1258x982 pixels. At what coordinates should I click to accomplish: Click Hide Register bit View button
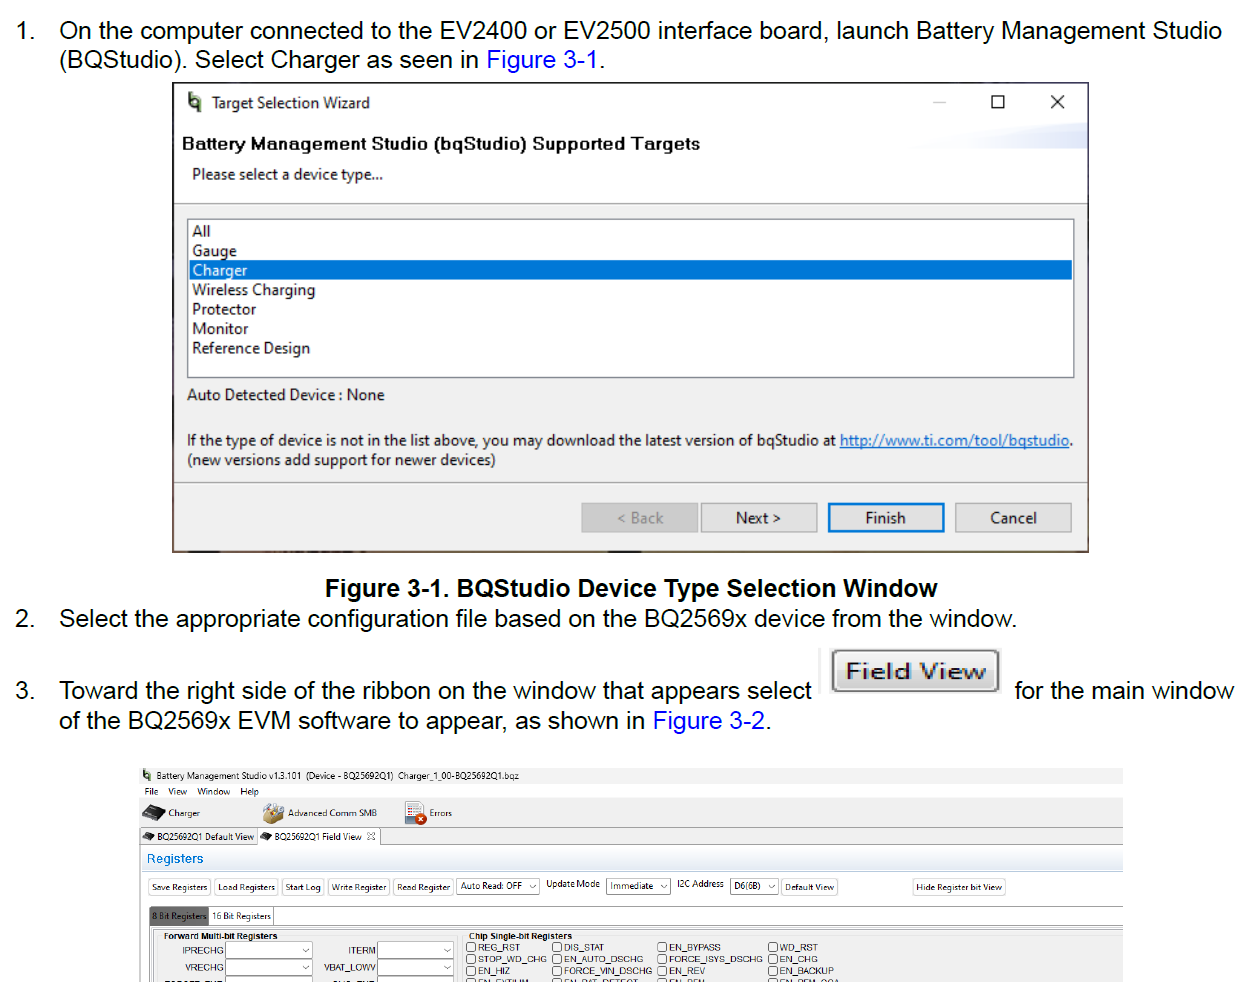click(959, 887)
